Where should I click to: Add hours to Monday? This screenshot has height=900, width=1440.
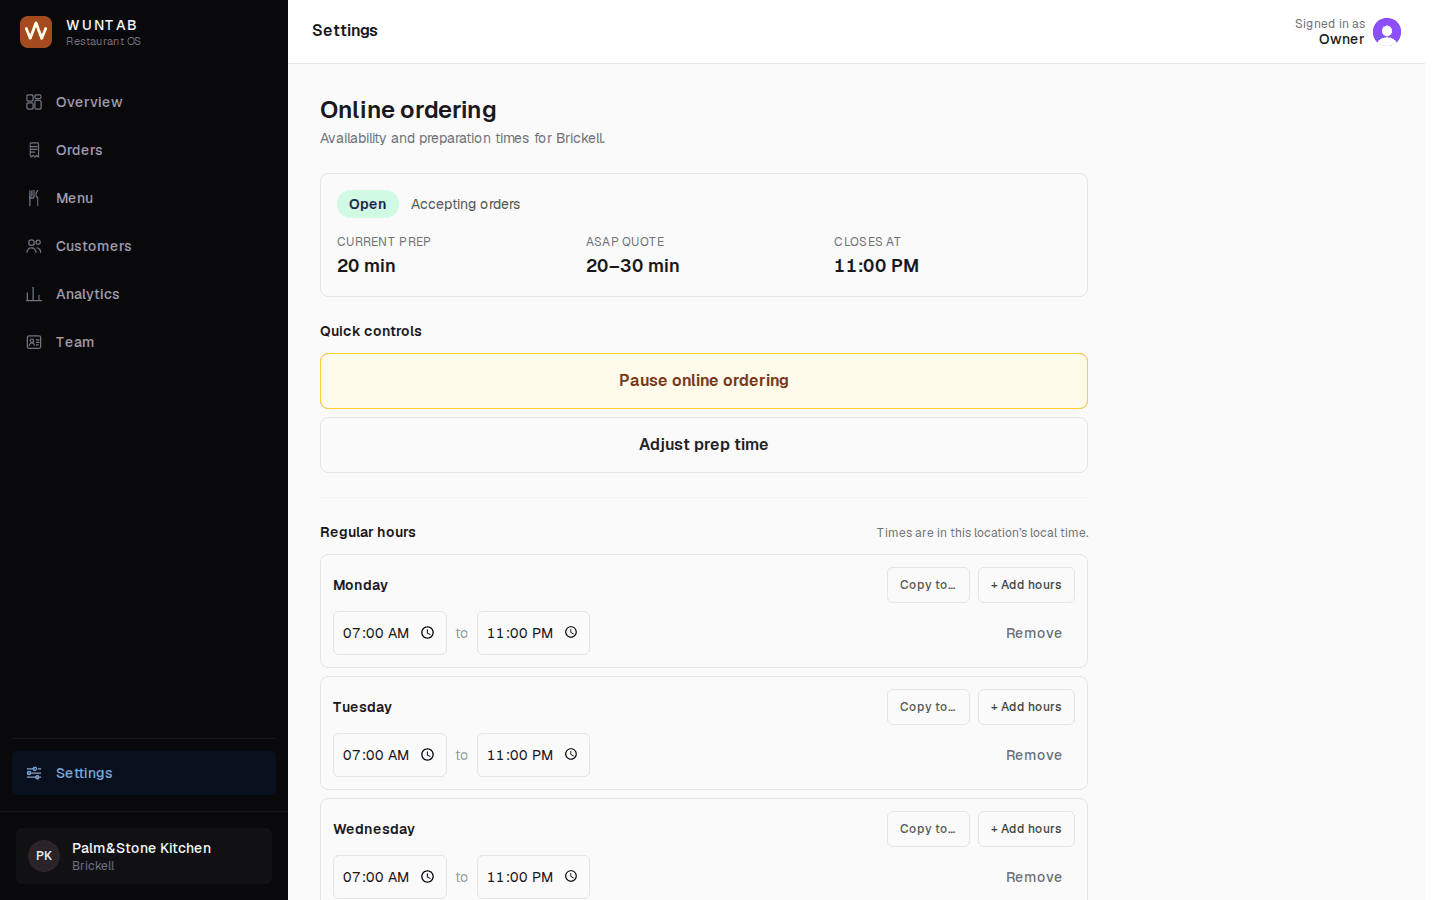[x=1026, y=585]
